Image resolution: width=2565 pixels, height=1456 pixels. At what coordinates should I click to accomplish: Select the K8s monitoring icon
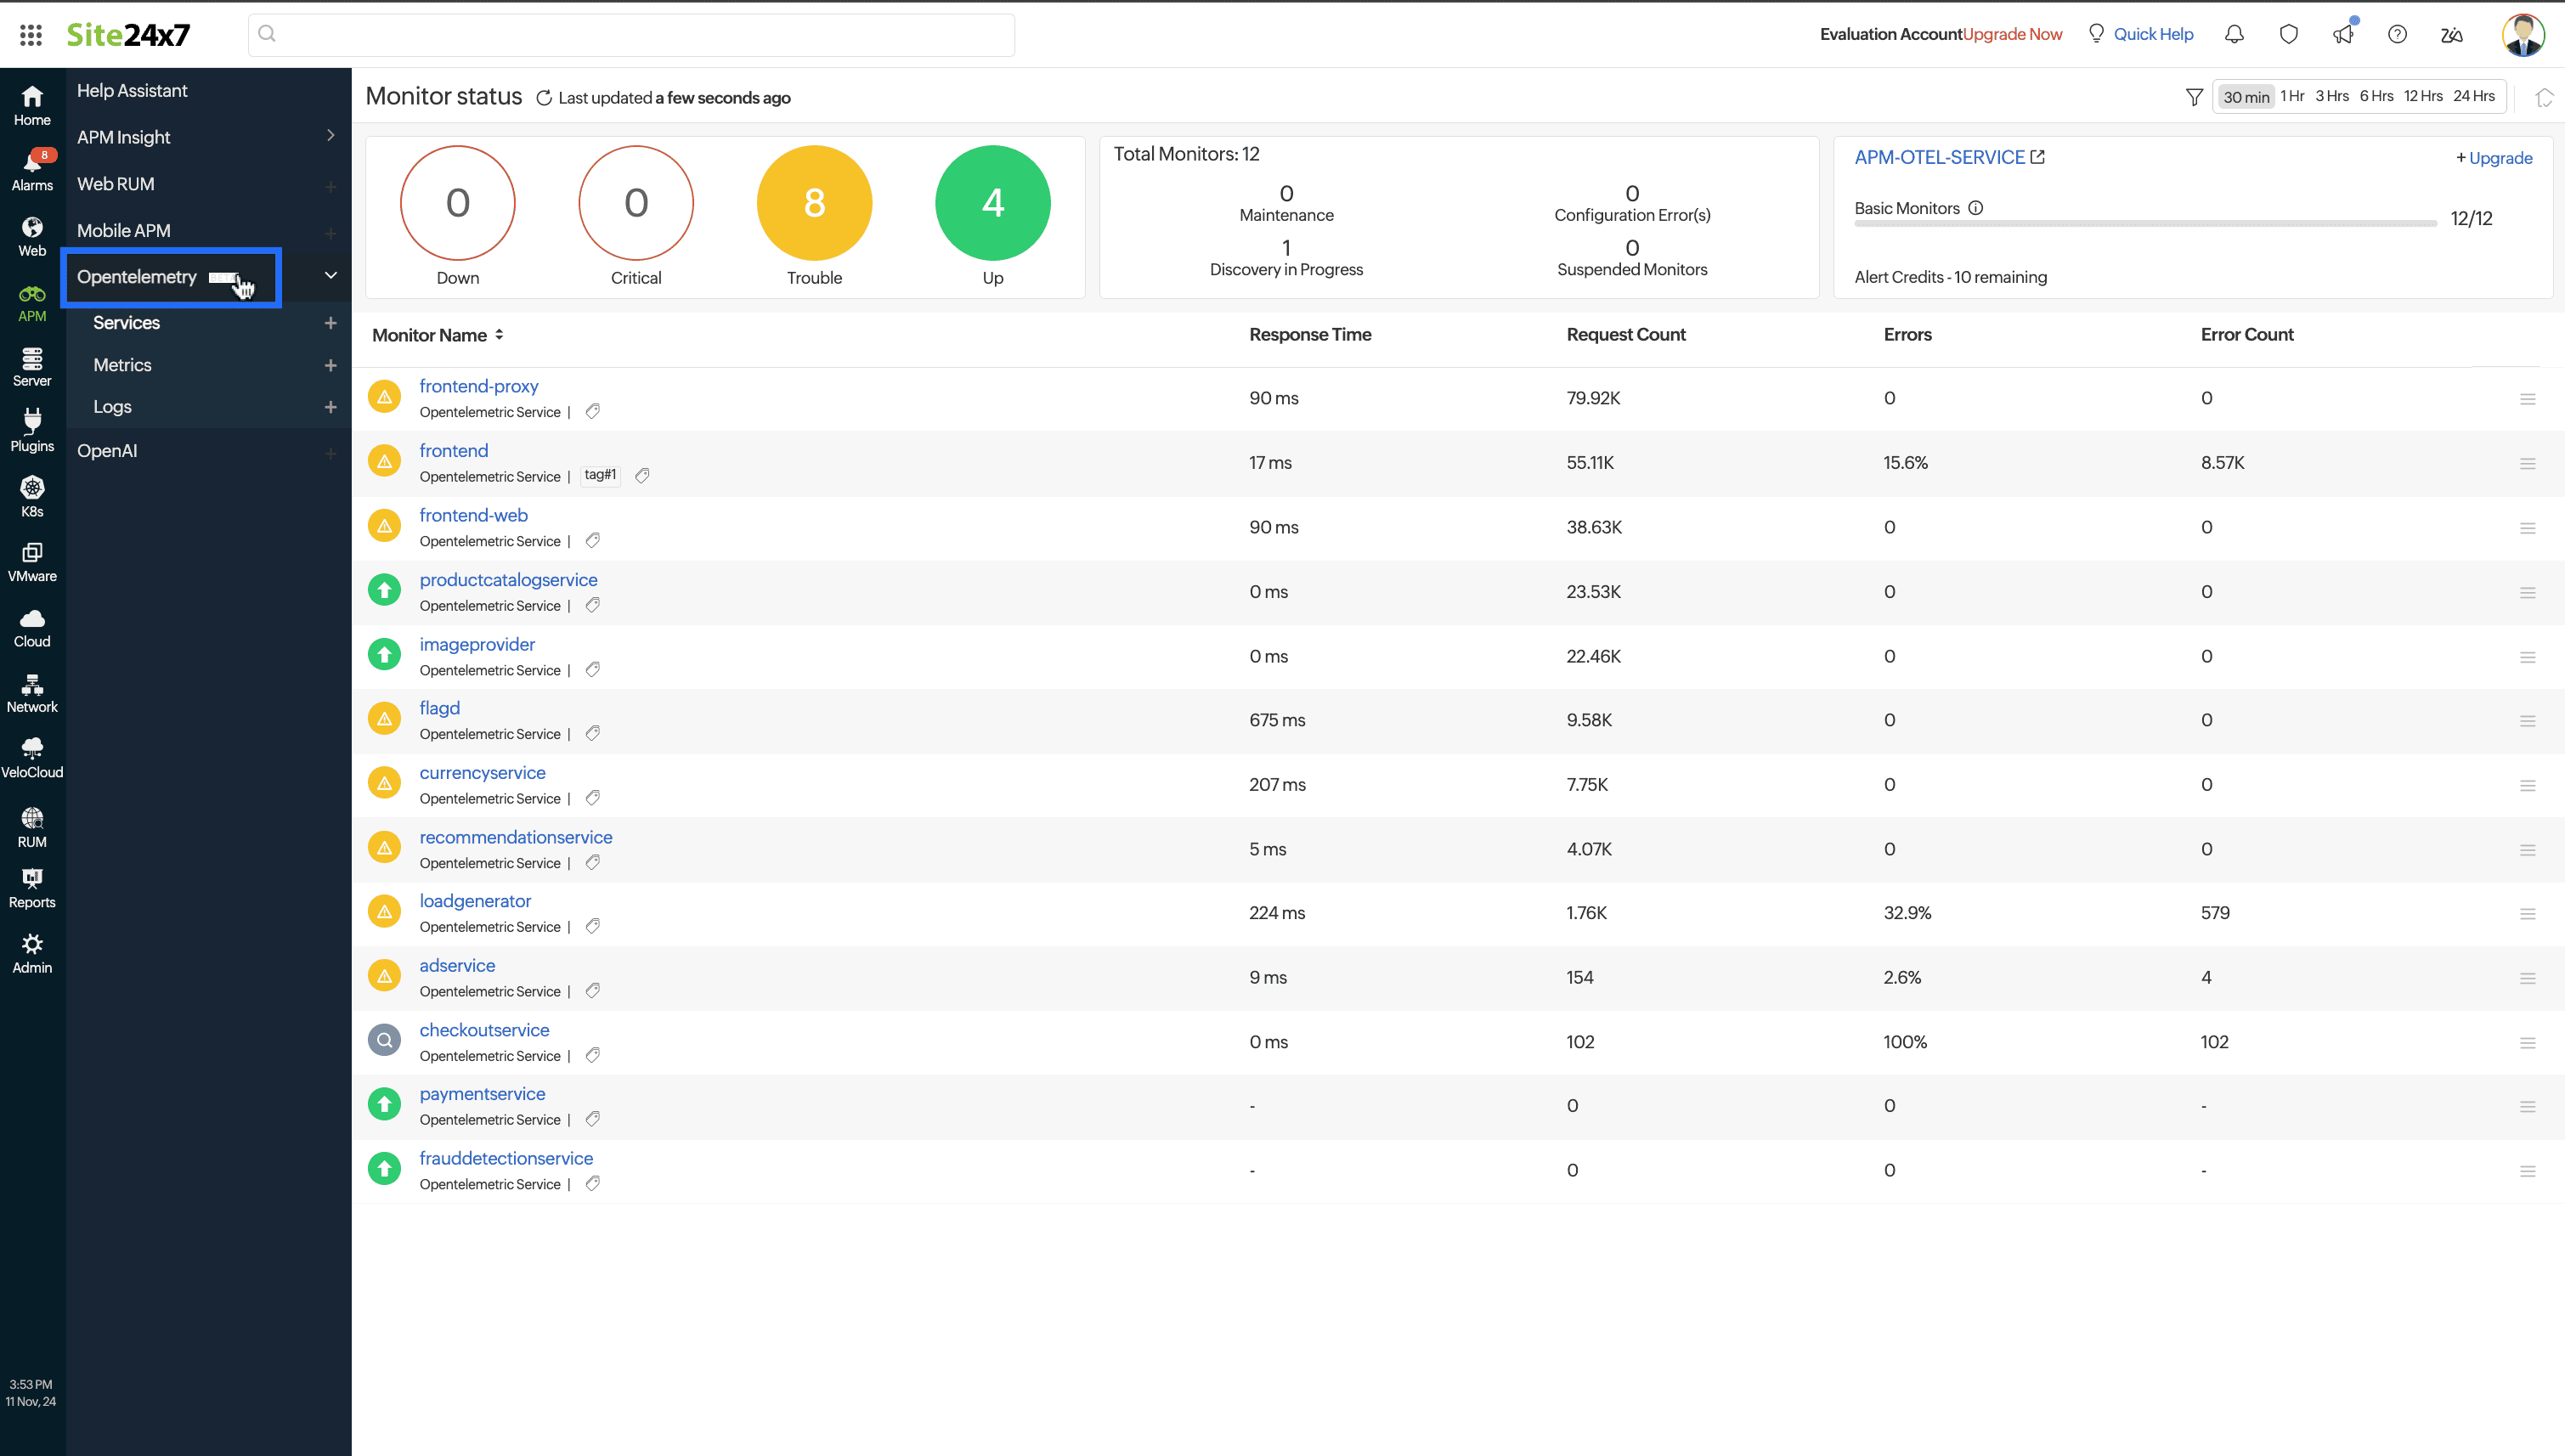click(31, 495)
